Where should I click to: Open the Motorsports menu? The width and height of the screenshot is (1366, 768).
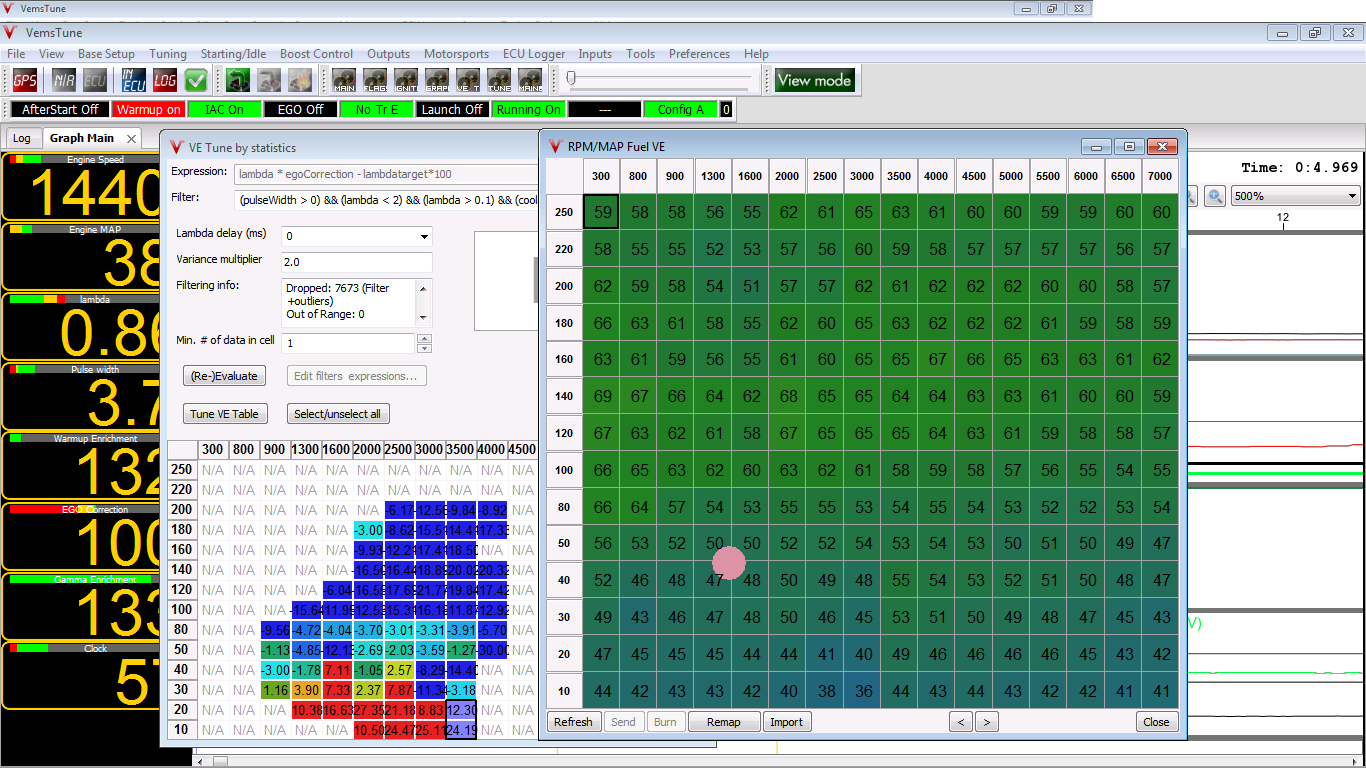click(x=456, y=54)
